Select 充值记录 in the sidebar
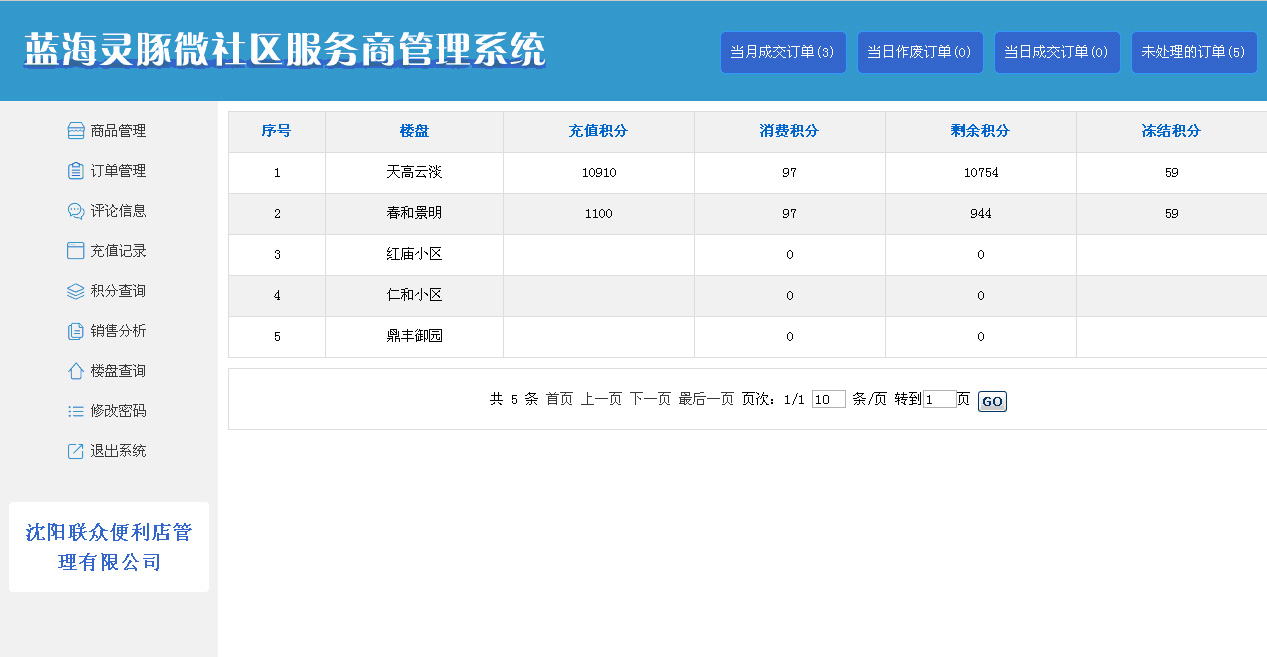1267x657 pixels. (x=118, y=251)
